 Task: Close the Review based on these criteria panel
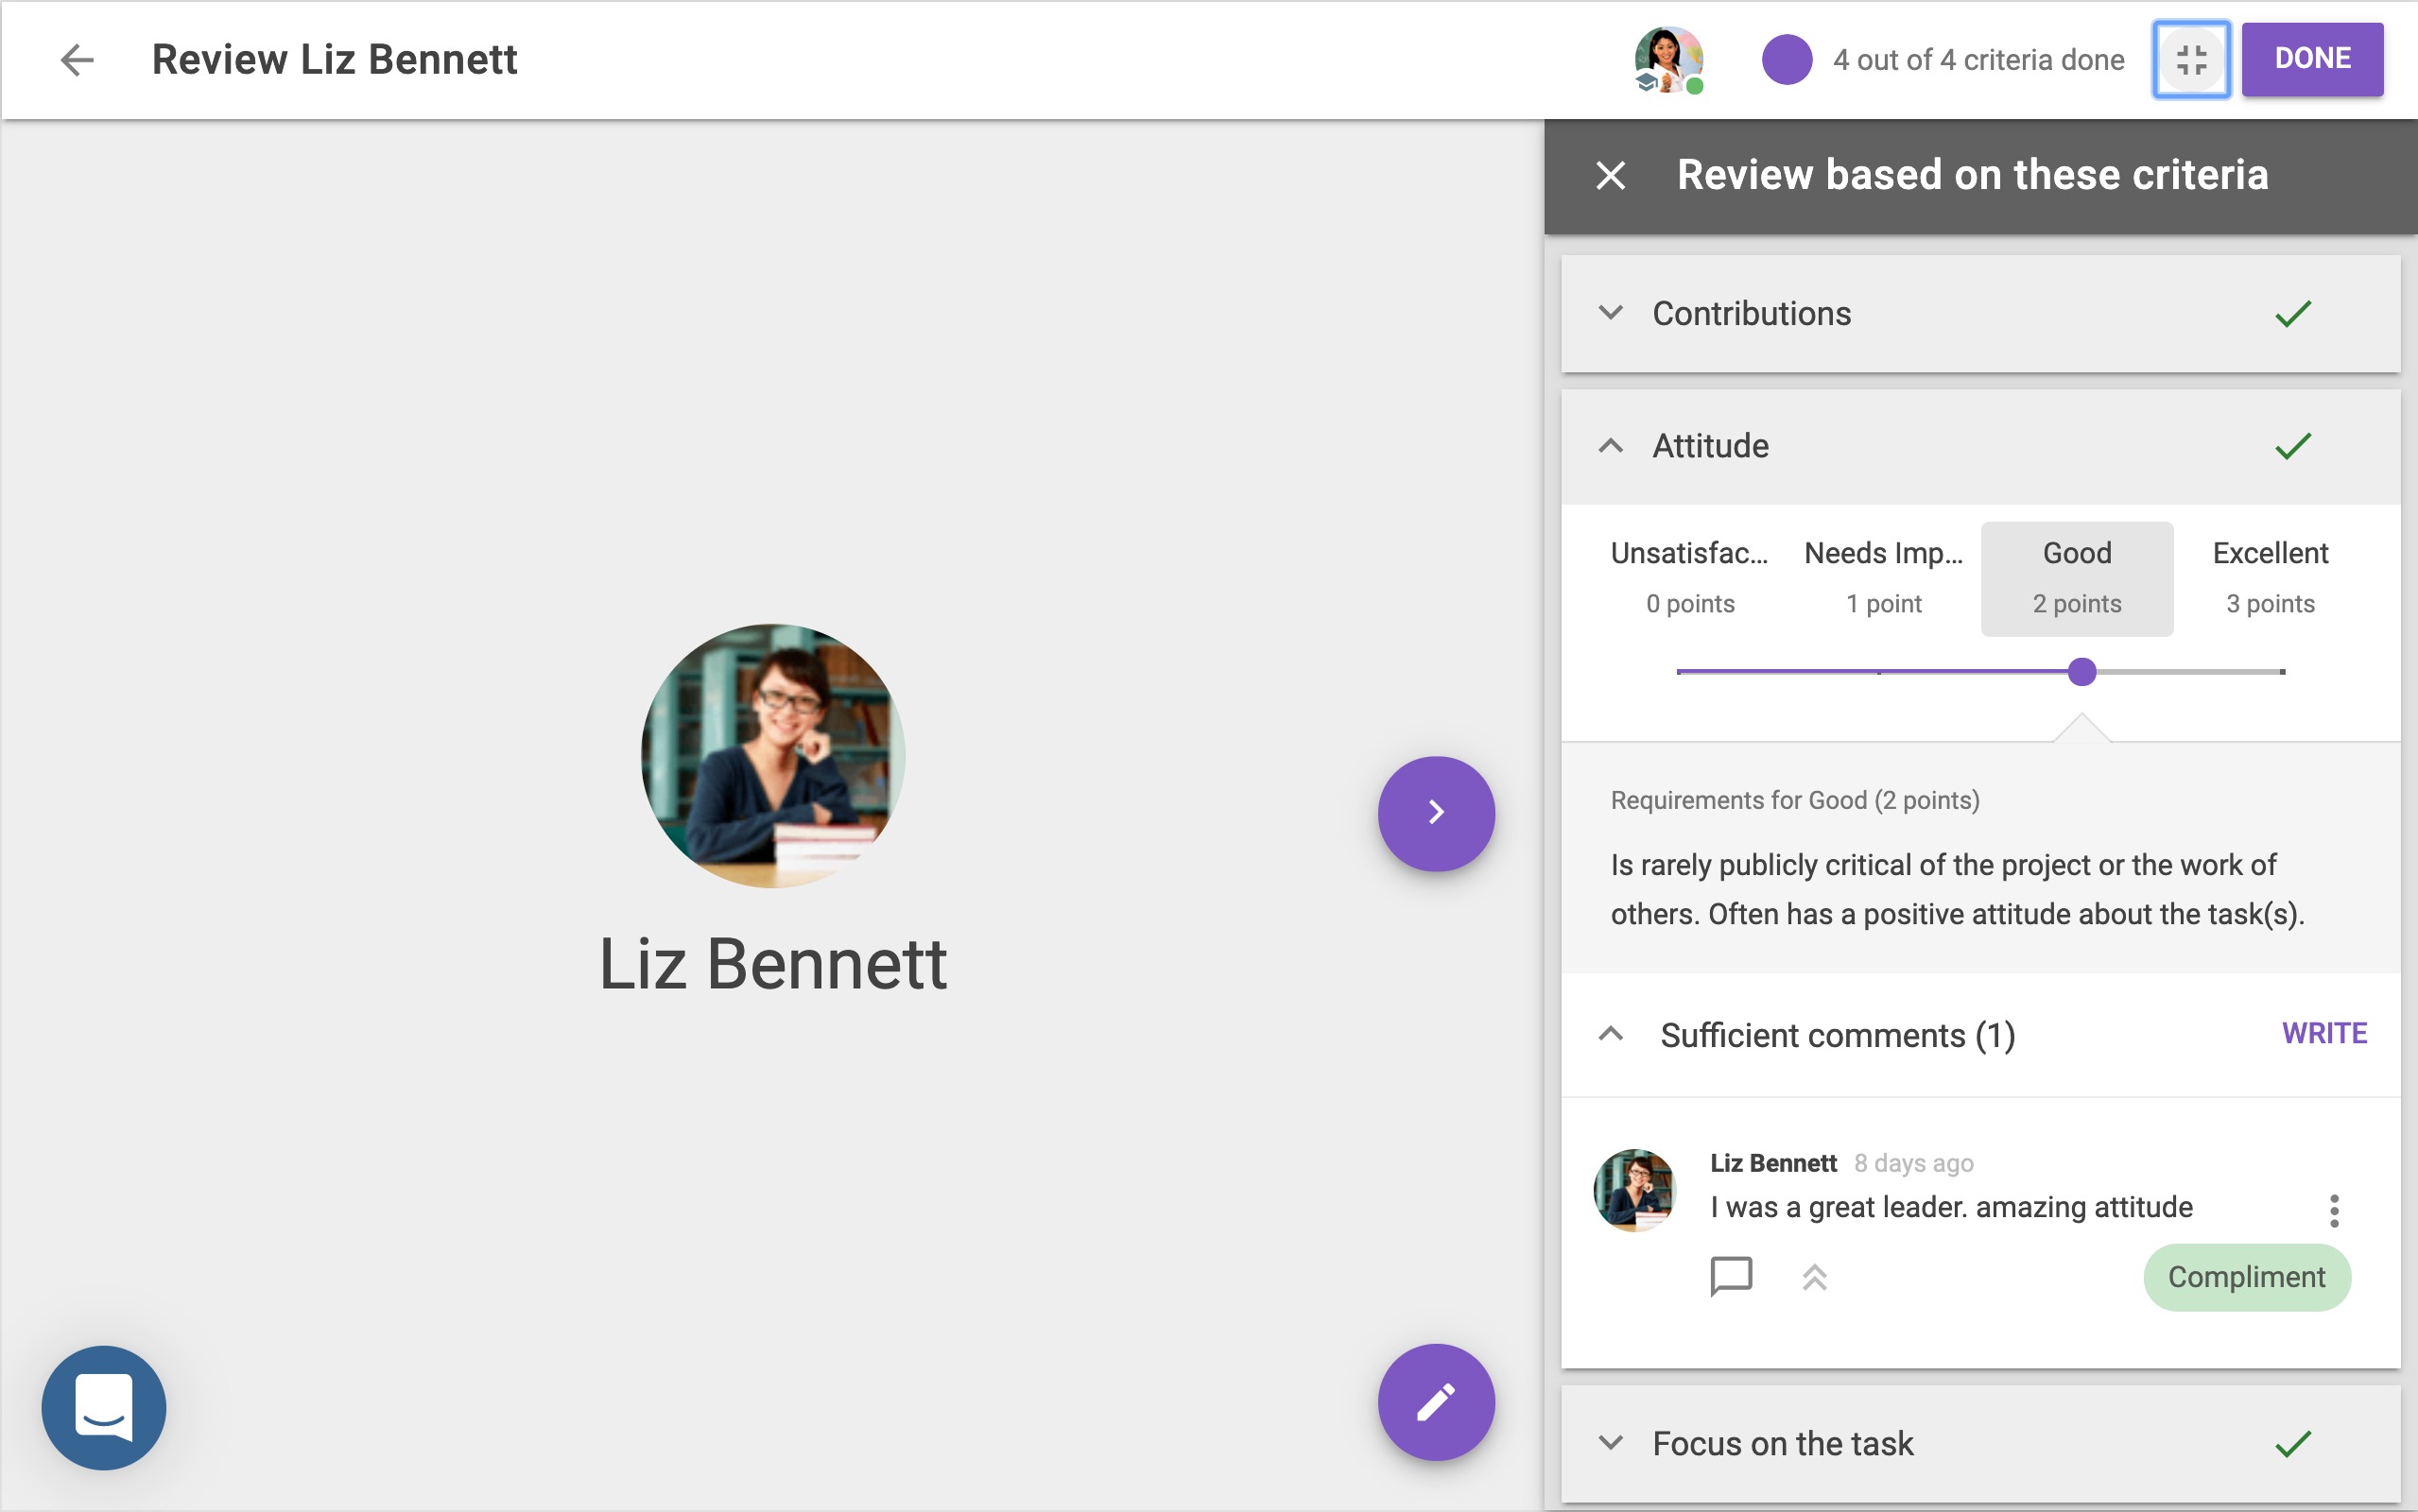coord(1610,175)
